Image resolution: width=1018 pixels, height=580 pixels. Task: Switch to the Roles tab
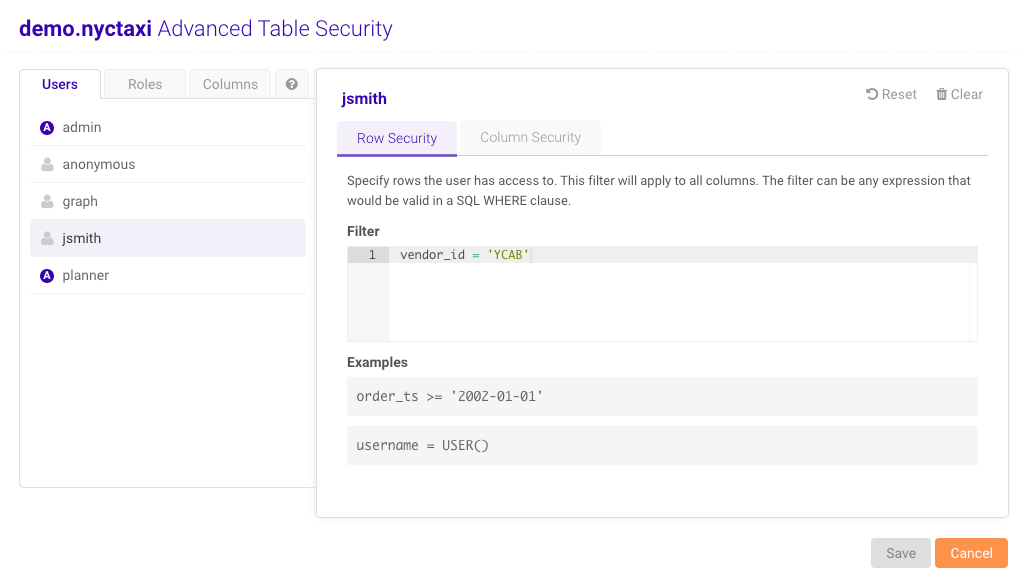coord(143,84)
